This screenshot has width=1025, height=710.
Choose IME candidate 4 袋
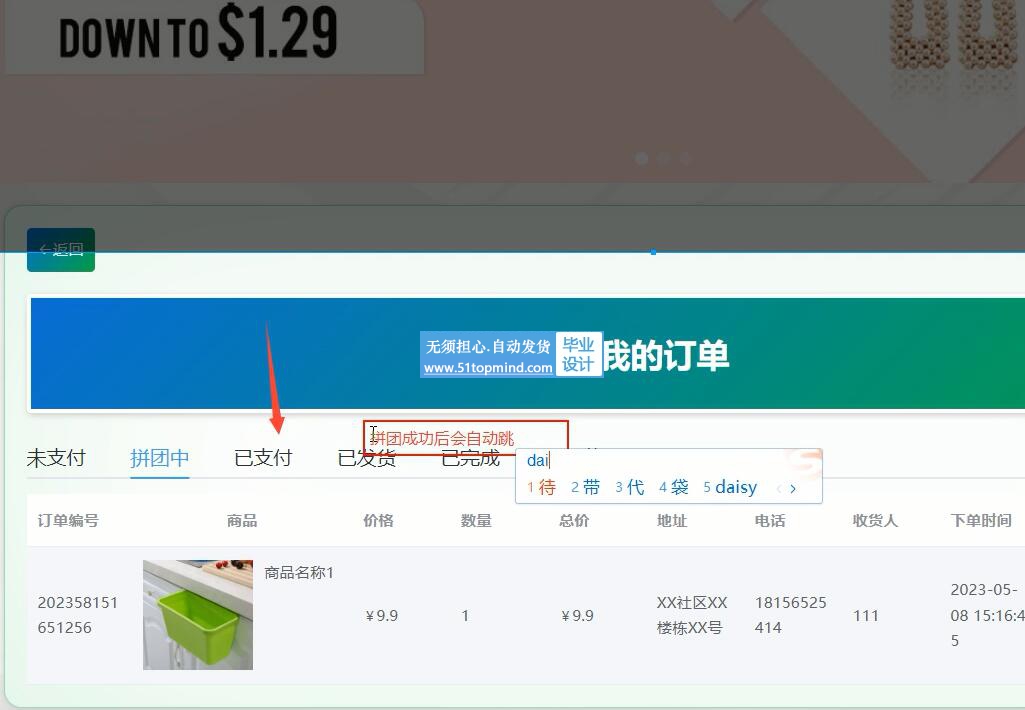[674, 488]
